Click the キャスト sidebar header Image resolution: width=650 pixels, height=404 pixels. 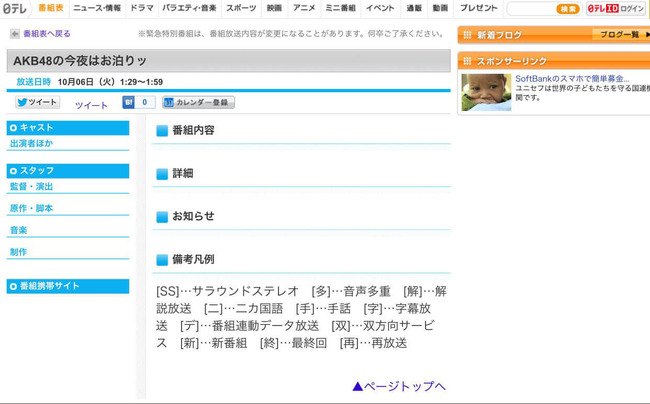click(x=68, y=128)
